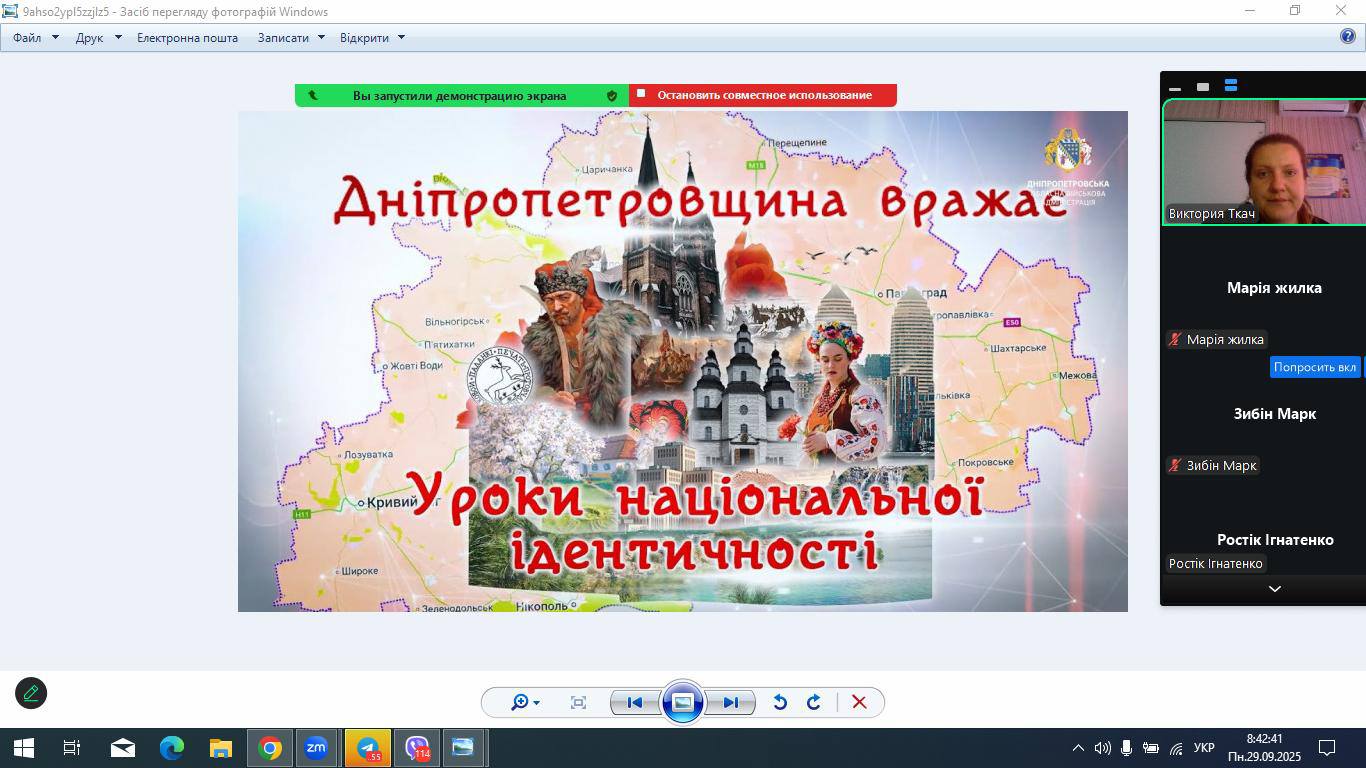Viewport: 1366px width, 768px height.
Task: Click the Остановить совместное использование button
Action: coord(763,95)
